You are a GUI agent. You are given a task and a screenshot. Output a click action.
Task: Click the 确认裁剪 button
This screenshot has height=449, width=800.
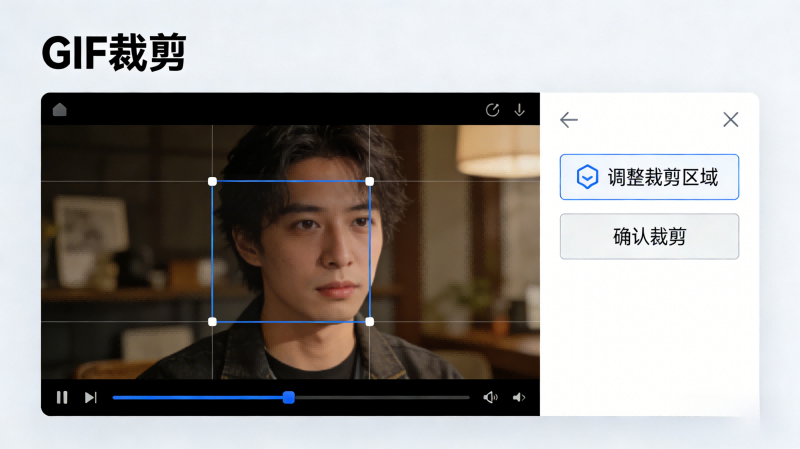(649, 237)
